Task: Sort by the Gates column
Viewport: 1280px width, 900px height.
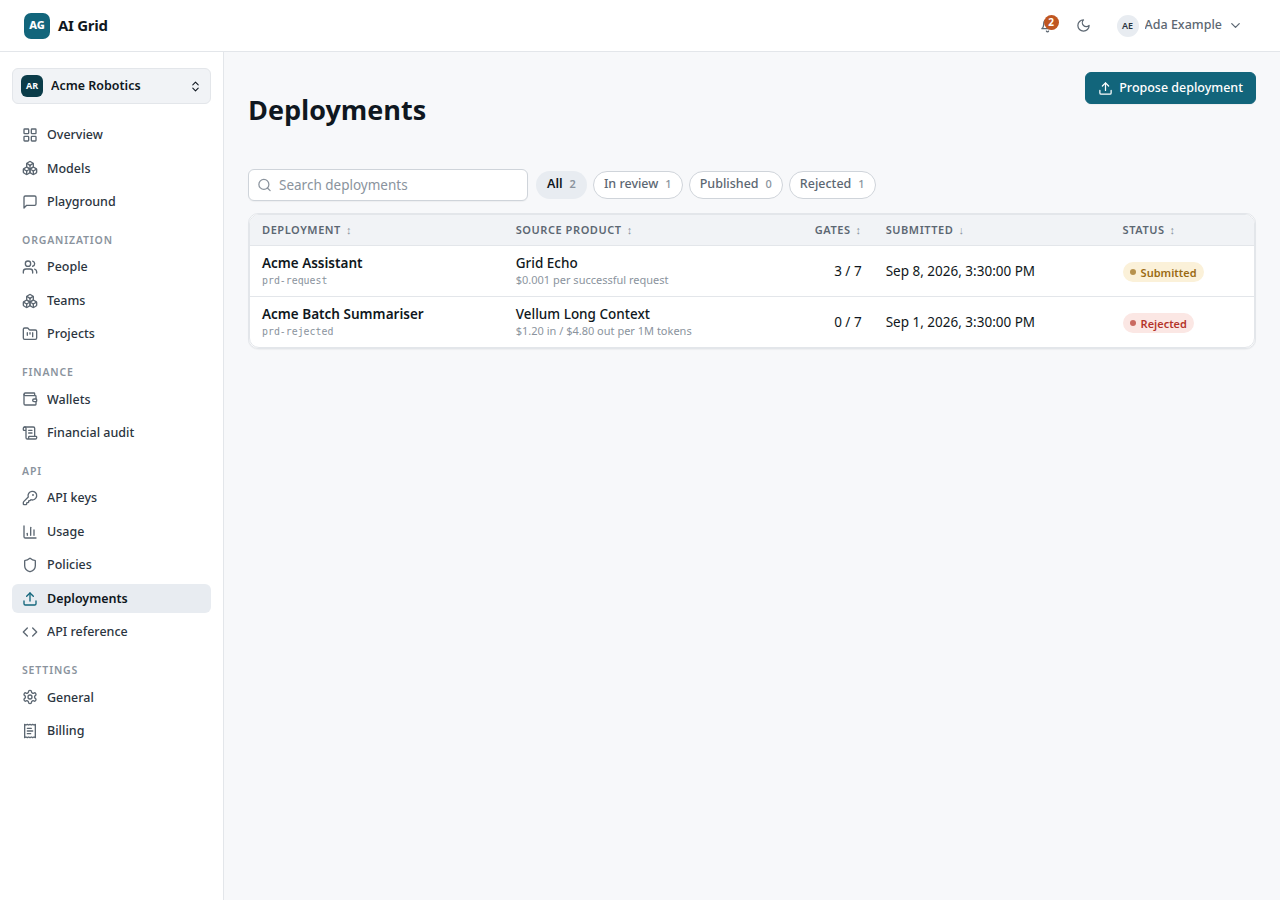Action: click(838, 231)
